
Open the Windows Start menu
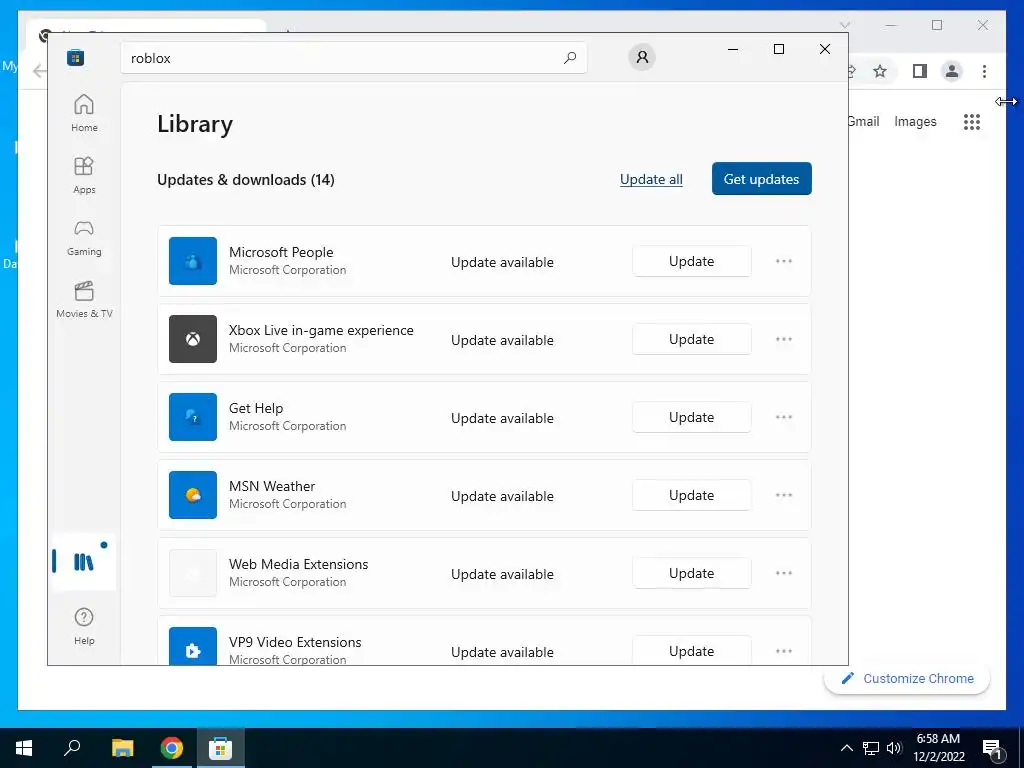pyautogui.click(x=24, y=748)
